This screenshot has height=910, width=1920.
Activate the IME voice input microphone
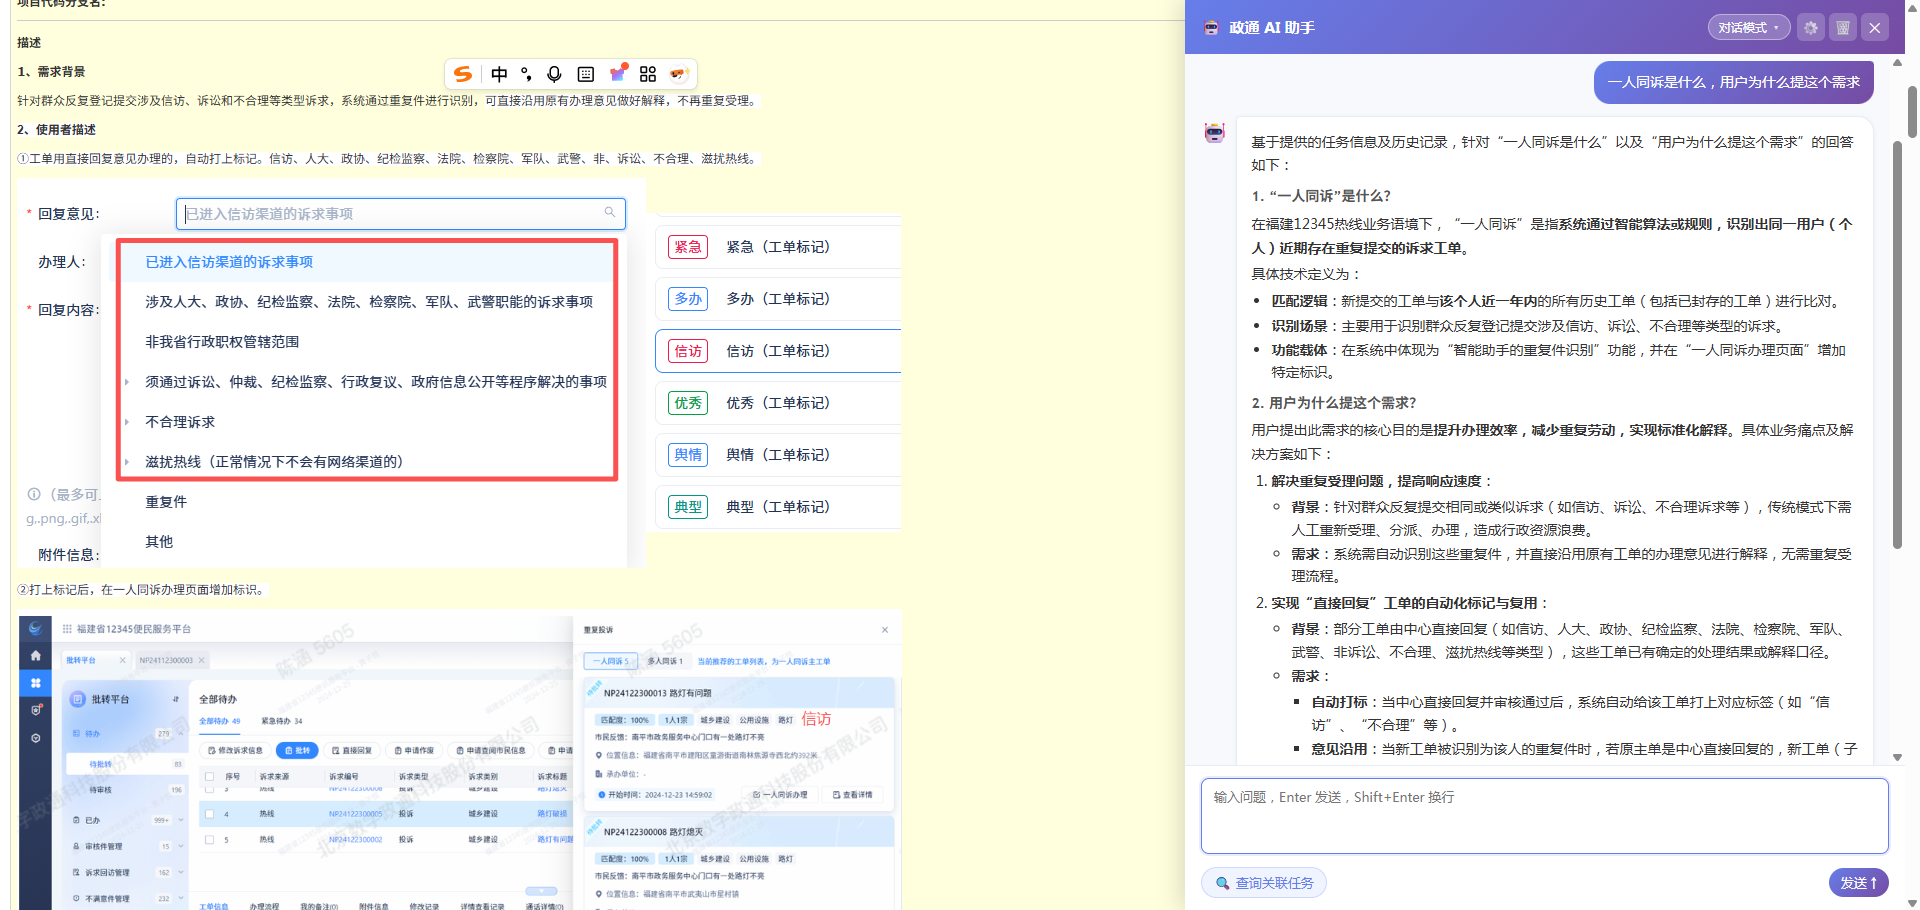point(554,74)
